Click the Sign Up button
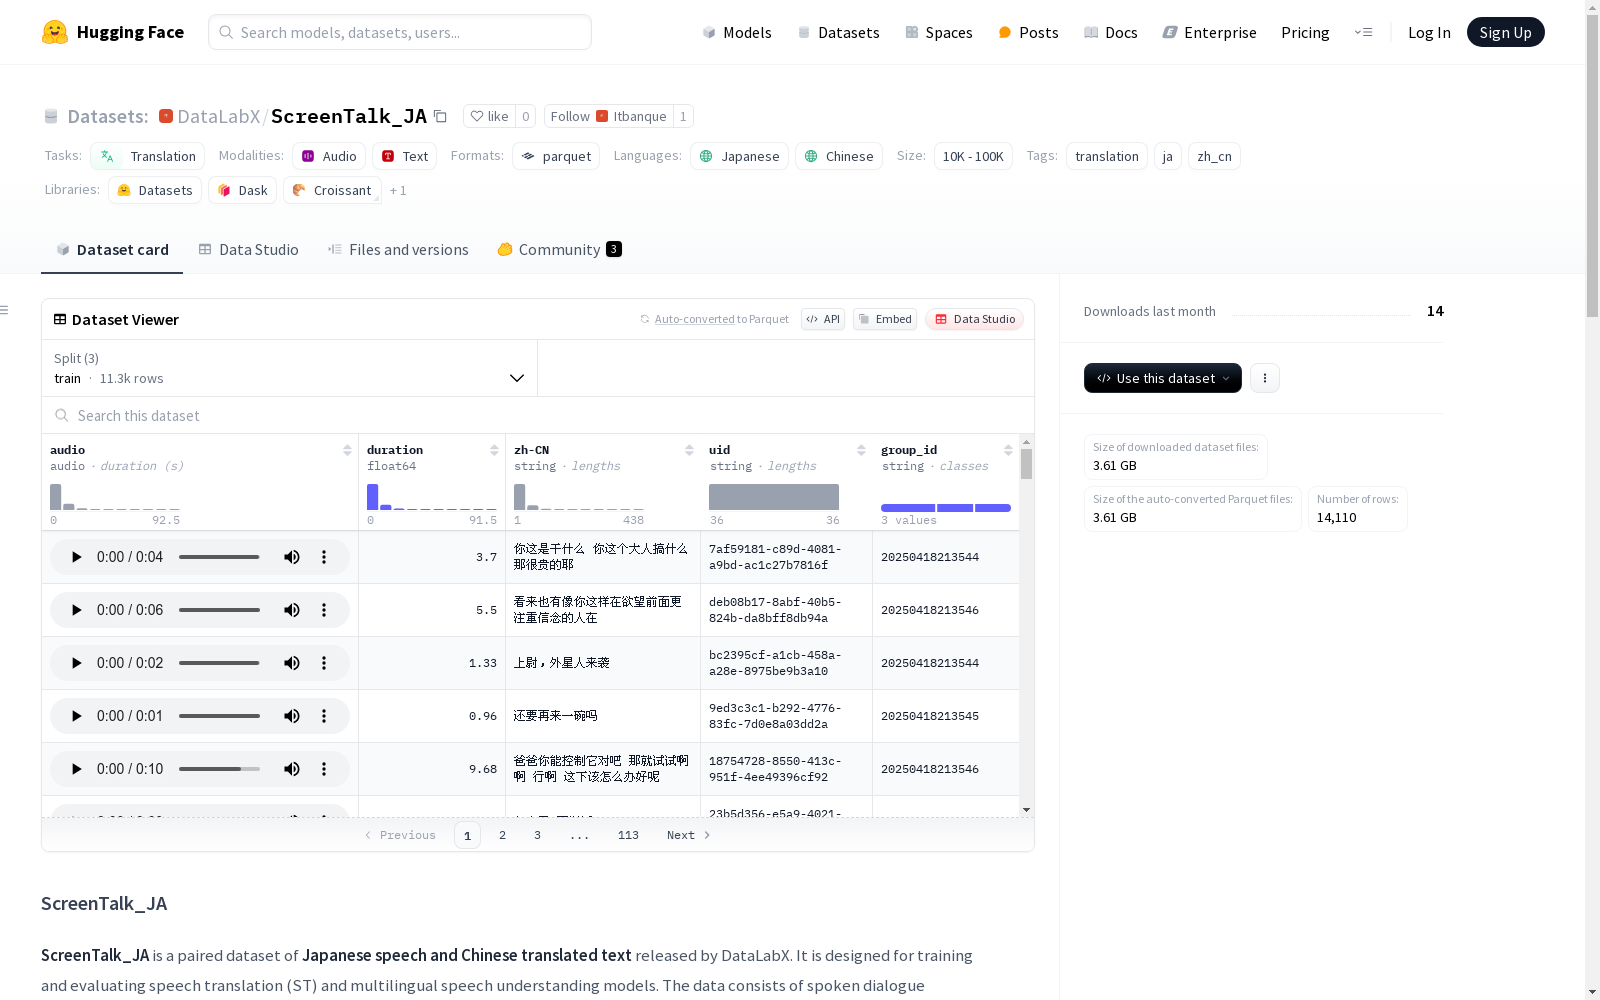This screenshot has height=1000, width=1600. click(1505, 32)
